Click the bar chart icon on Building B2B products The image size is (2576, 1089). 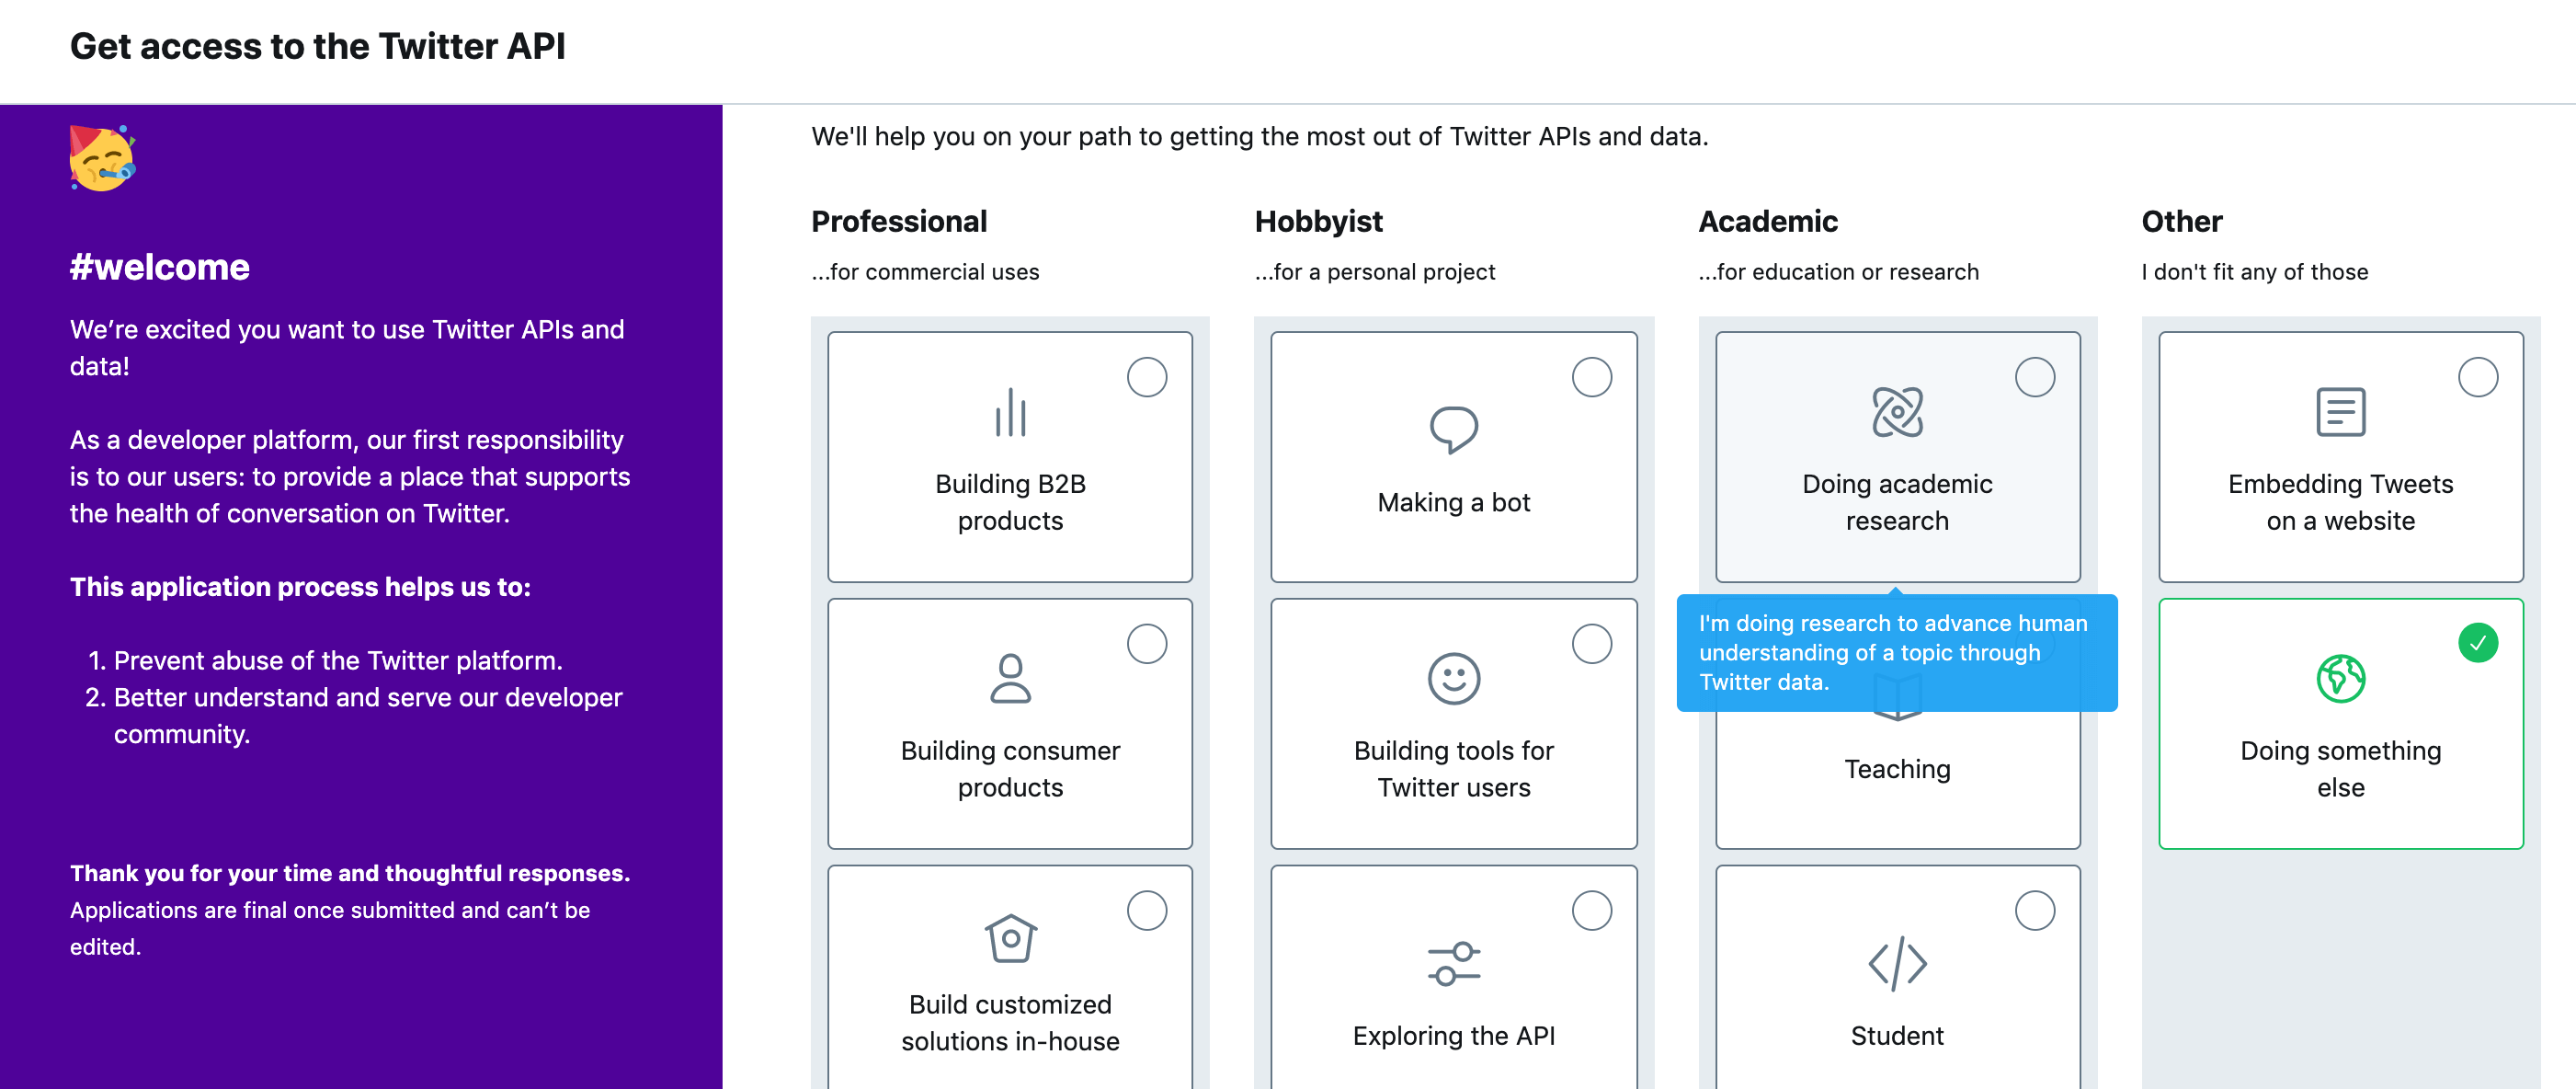tap(1010, 415)
